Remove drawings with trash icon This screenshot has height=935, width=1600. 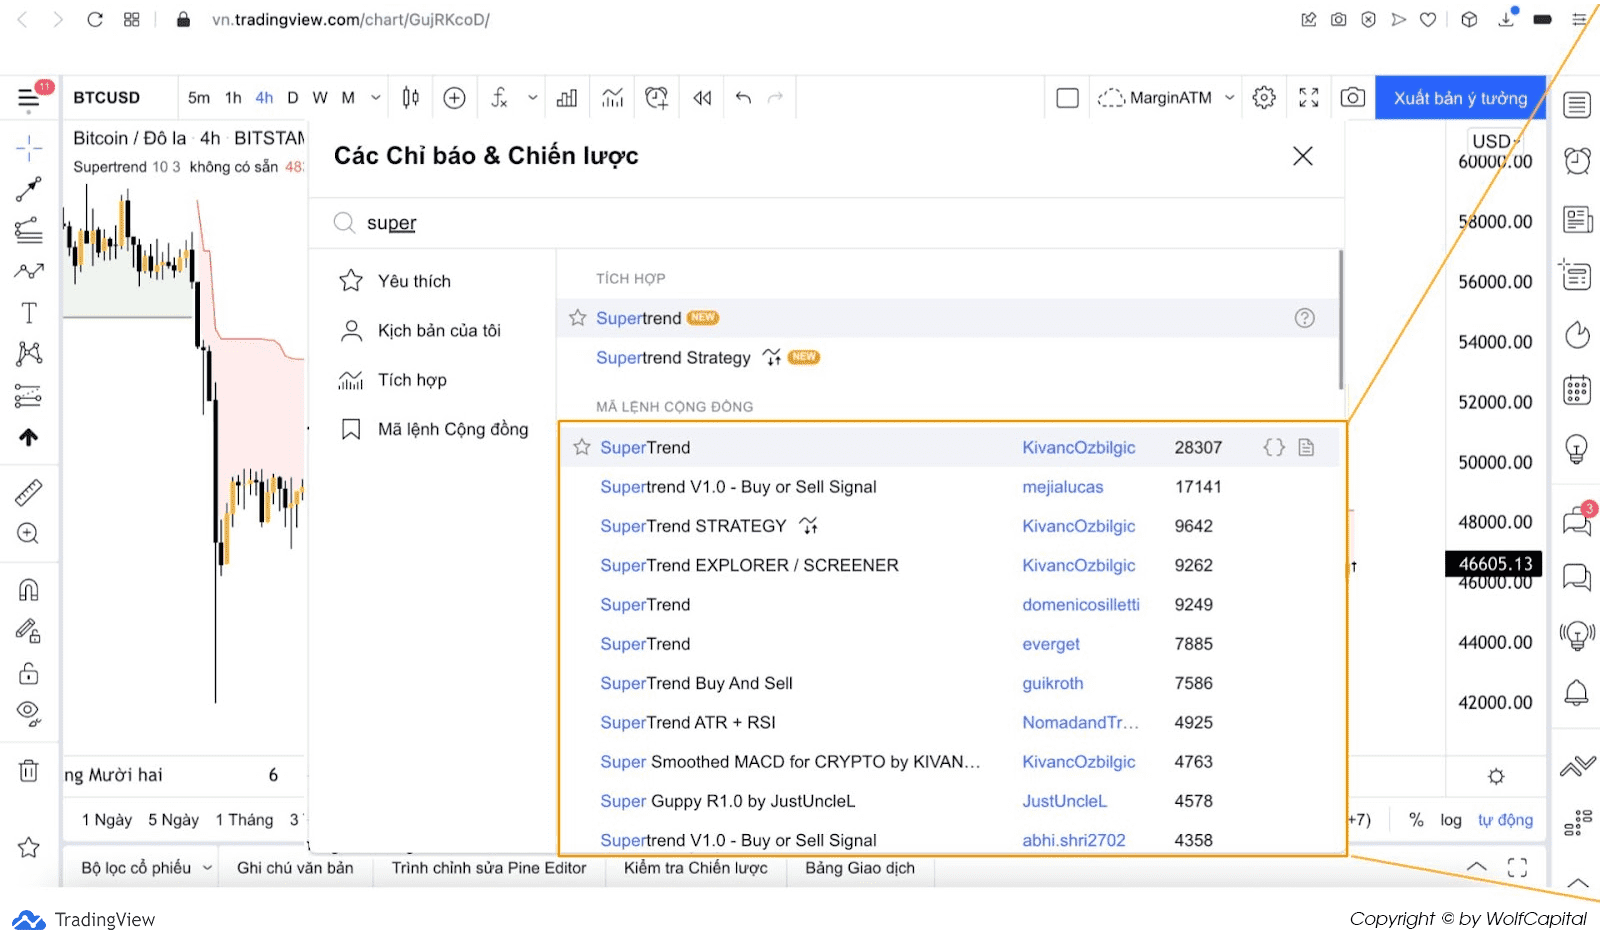[x=29, y=771]
